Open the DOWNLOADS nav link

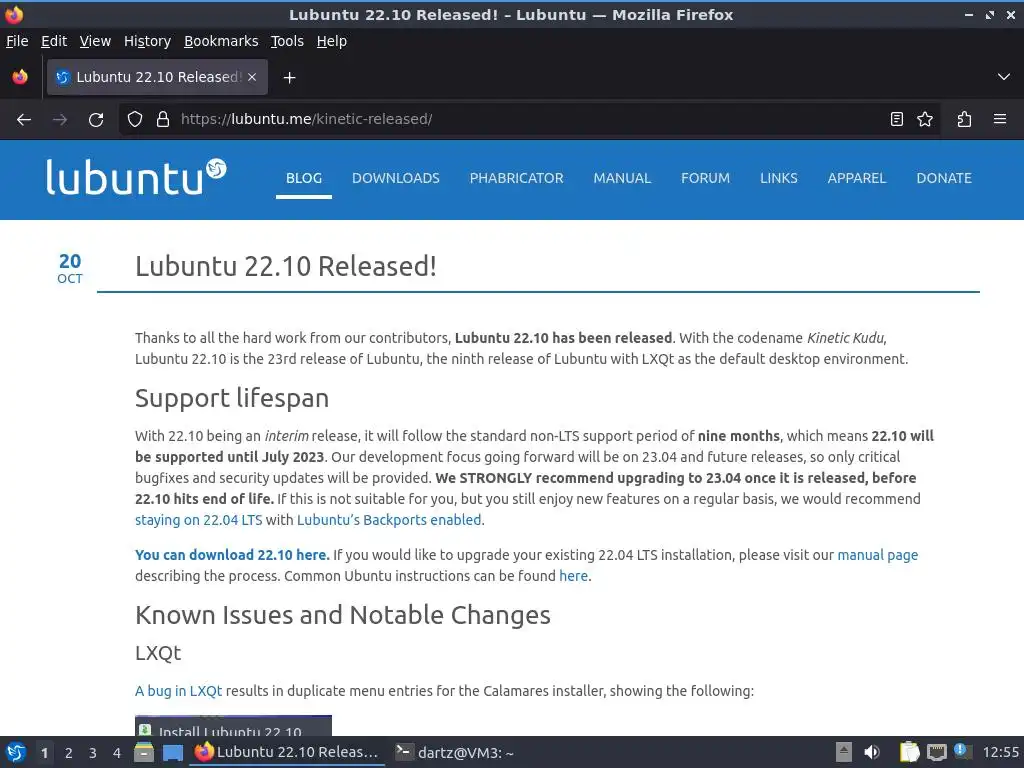click(396, 178)
